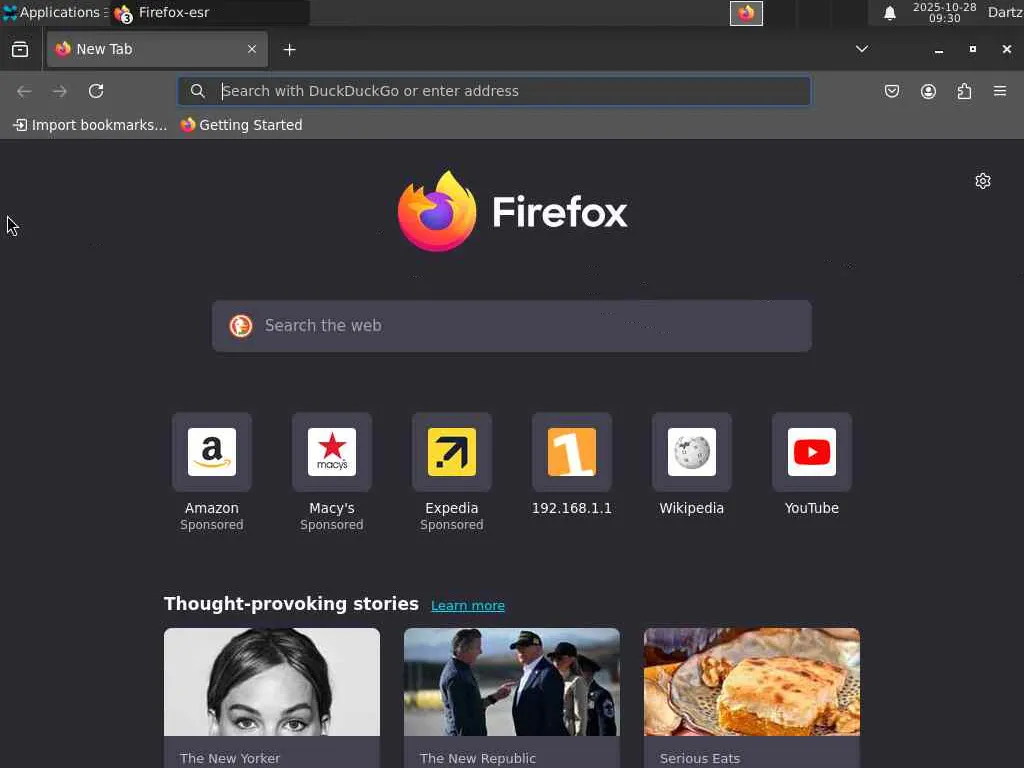Open the application hamburger menu
1024x768 pixels.
(1000, 91)
